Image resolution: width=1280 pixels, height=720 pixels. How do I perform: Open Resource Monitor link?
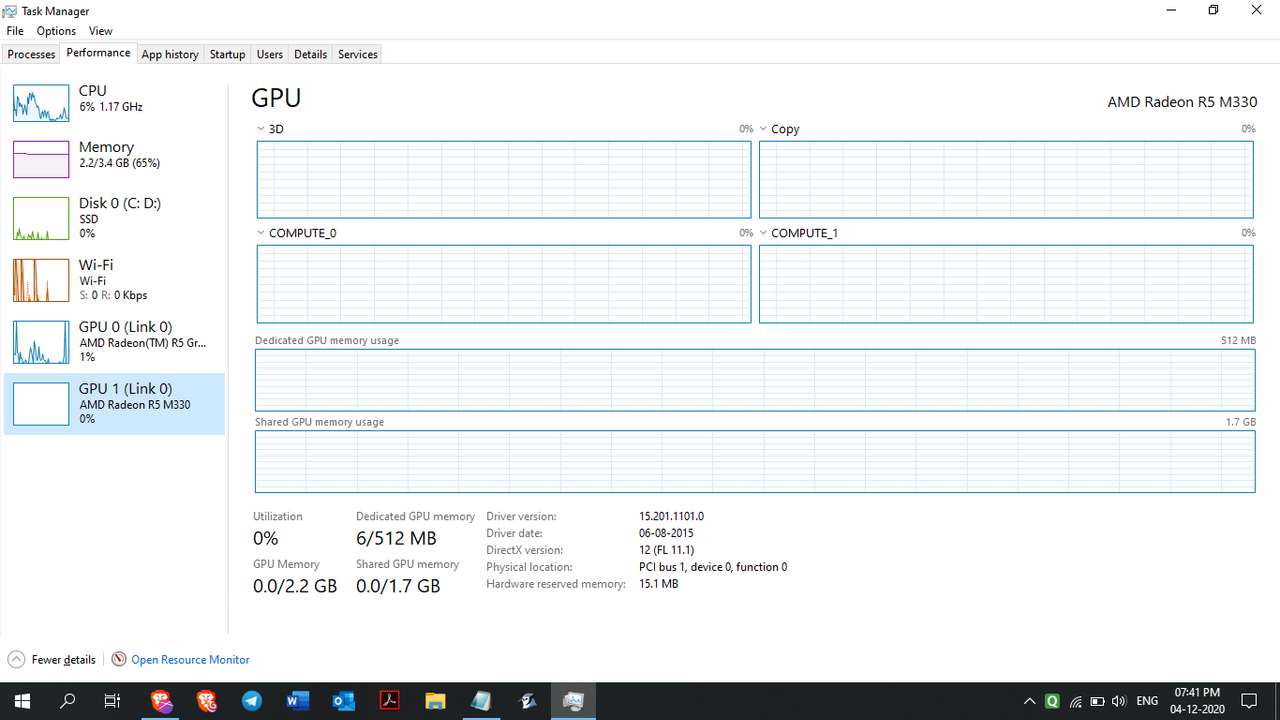point(190,660)
